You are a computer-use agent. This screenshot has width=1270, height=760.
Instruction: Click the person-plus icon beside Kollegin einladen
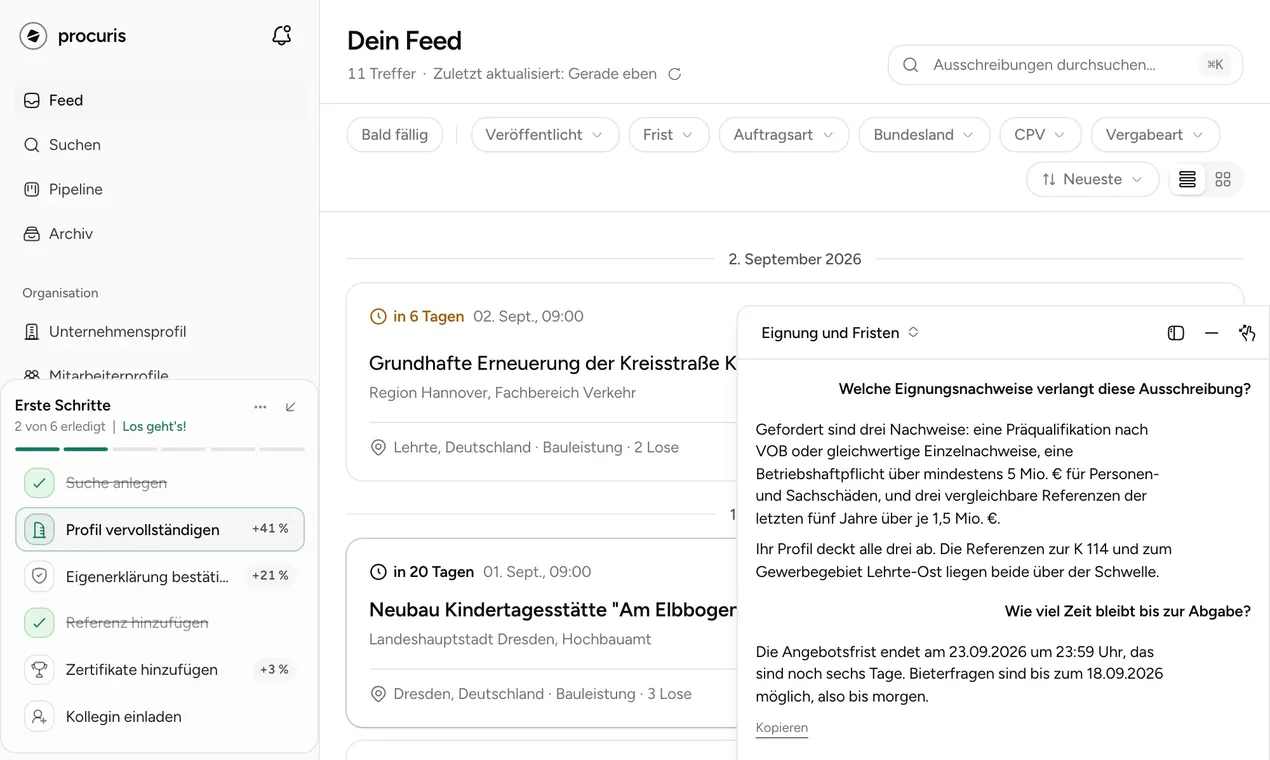tap(39, 717)
